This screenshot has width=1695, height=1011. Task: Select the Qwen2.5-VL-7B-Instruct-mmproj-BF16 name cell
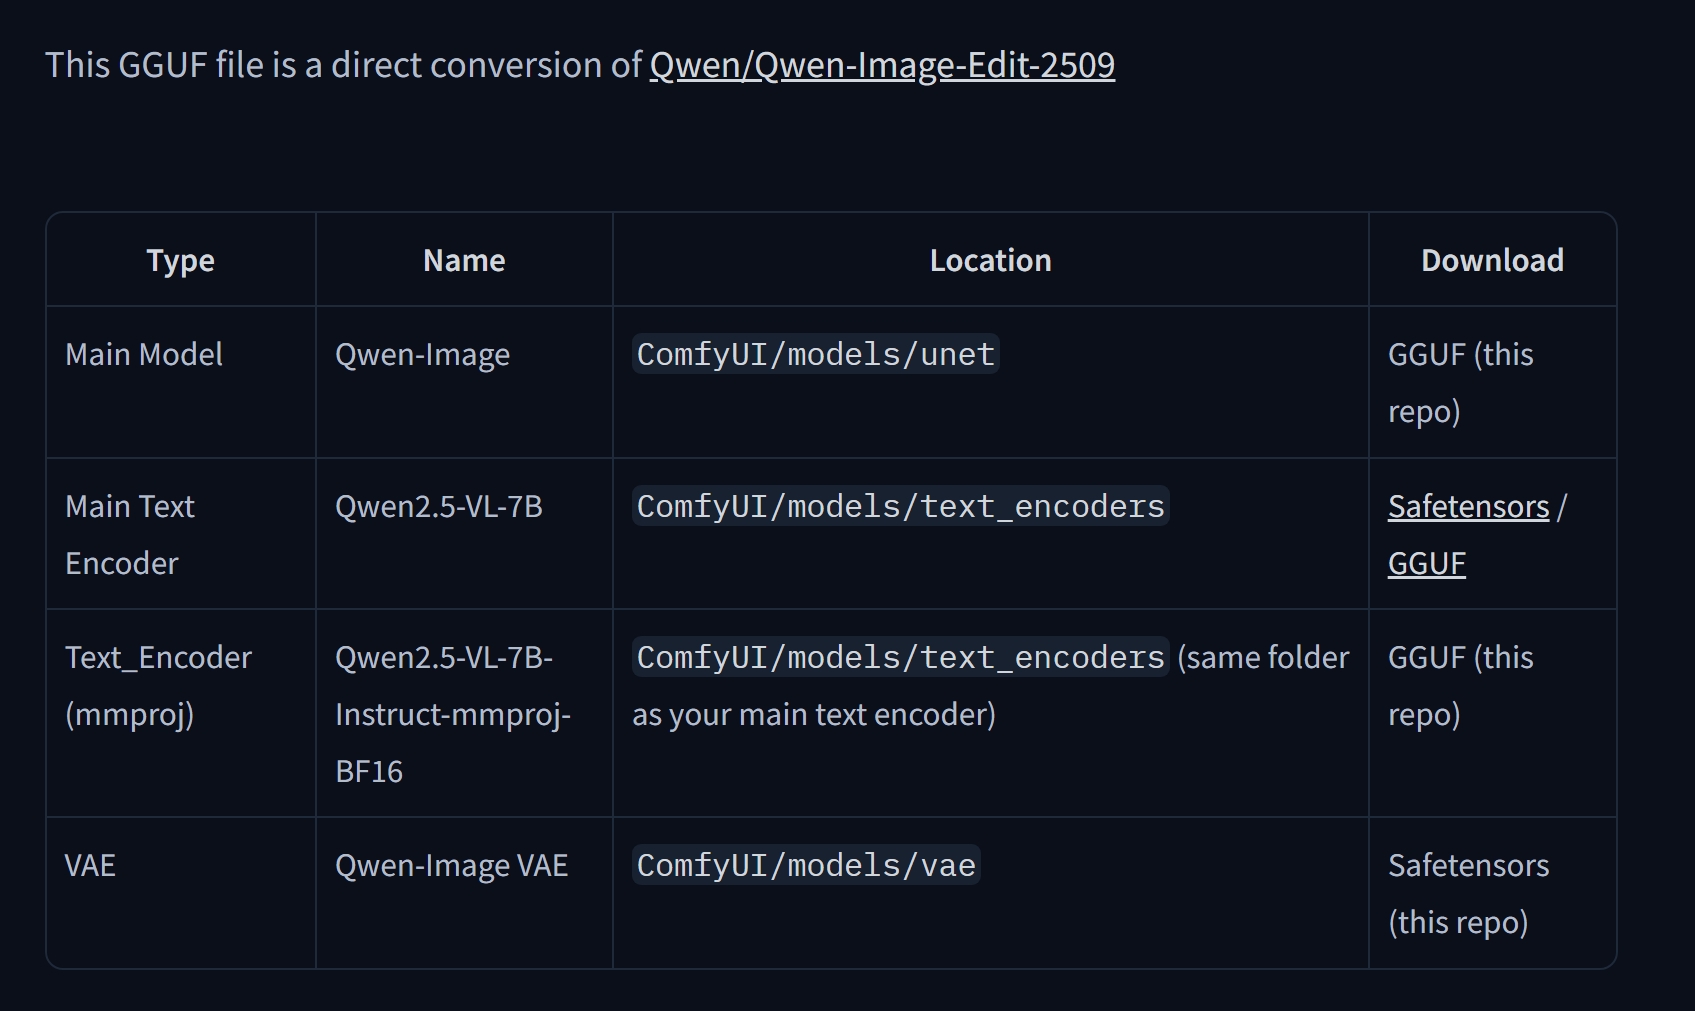point(452,714)
